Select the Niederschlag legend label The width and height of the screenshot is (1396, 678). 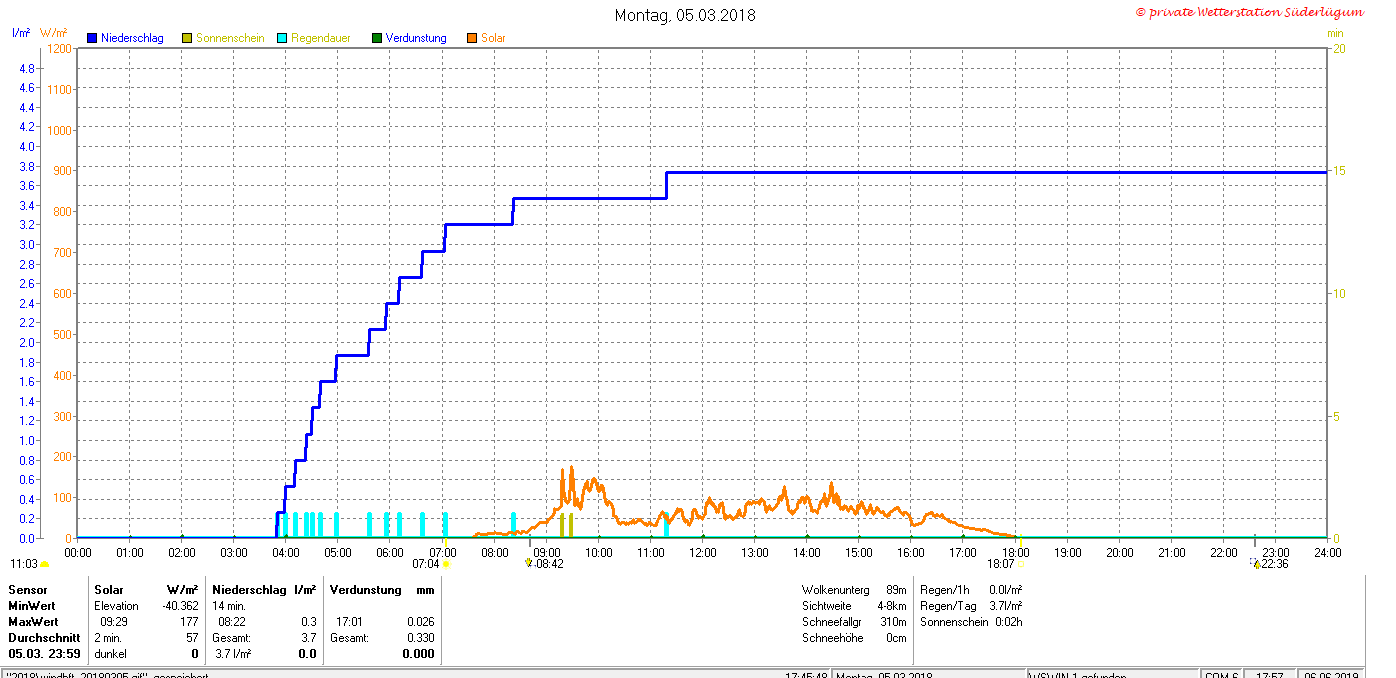point(132,38)
